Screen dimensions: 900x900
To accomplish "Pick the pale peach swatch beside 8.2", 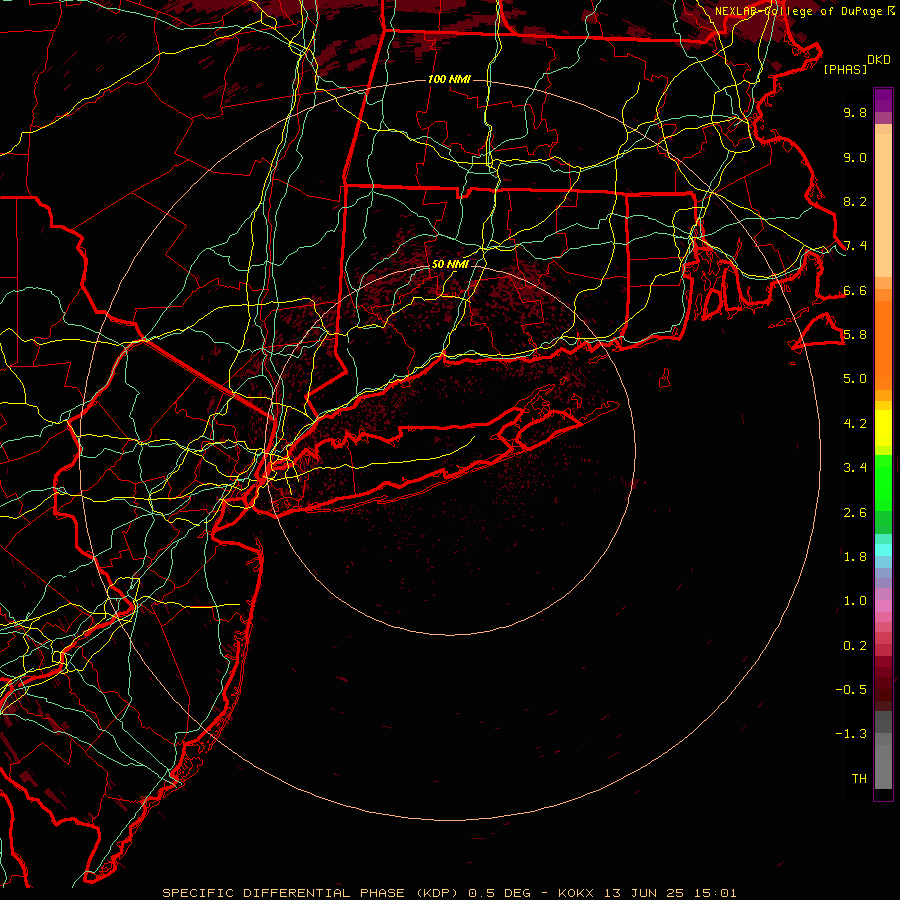I will (883, 205).
